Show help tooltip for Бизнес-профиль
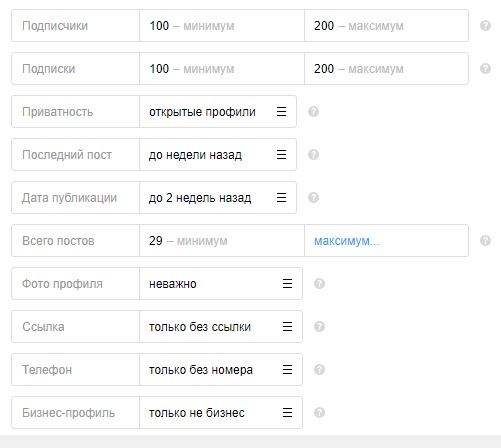The width and height of the screenshot is (501, 448). coord(319,413)
